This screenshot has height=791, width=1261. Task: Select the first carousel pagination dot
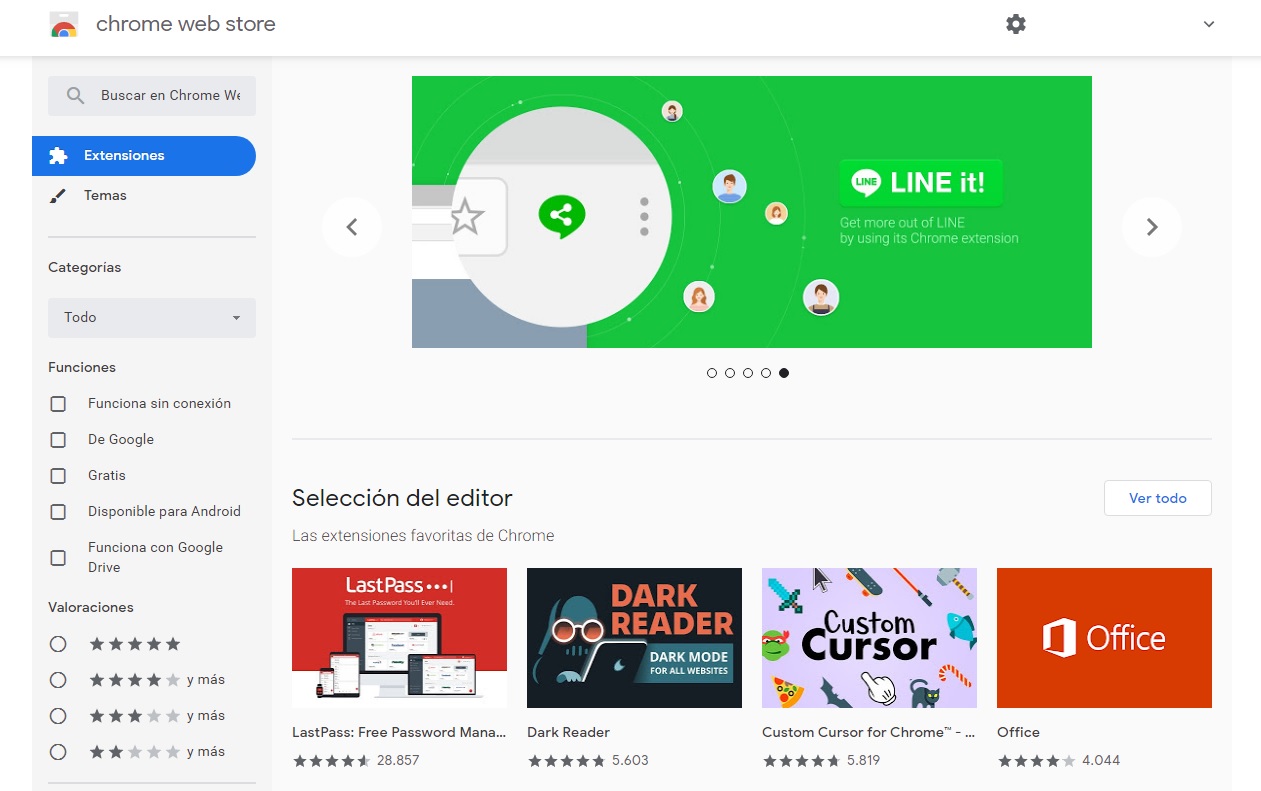(x=712, y=373)
